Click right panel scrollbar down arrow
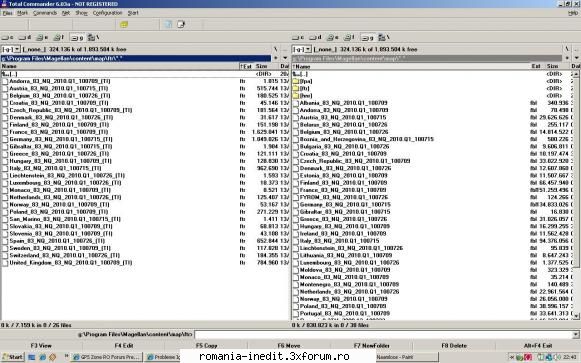This screenshot has height=363, width=581. click(576, 316)
